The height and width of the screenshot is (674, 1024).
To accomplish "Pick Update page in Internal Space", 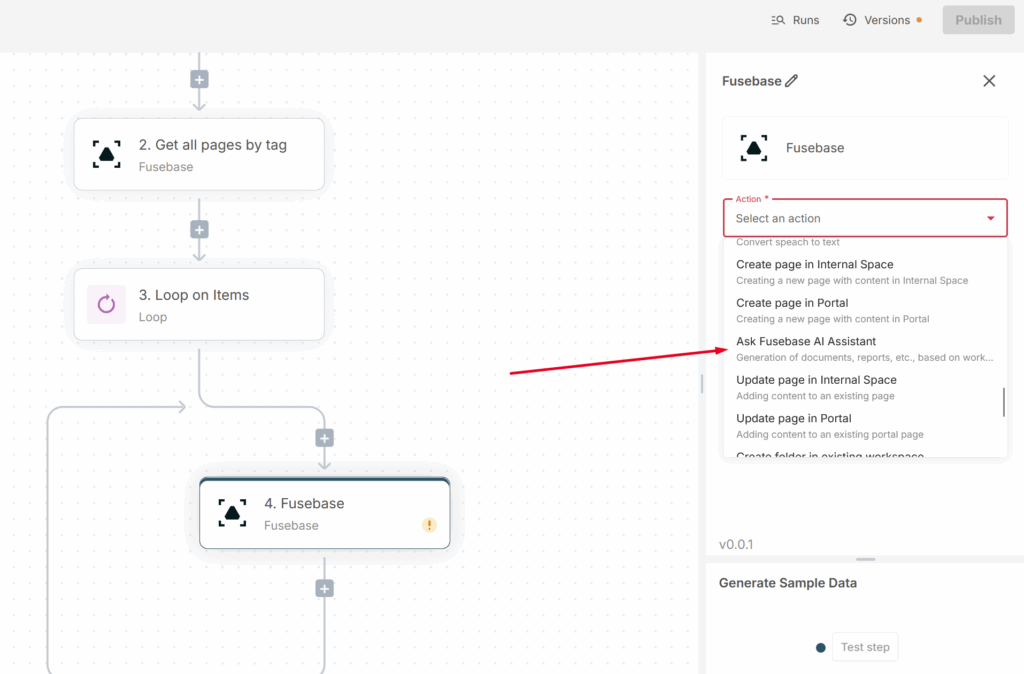I will pyautogui.click(x=816, y=380).
